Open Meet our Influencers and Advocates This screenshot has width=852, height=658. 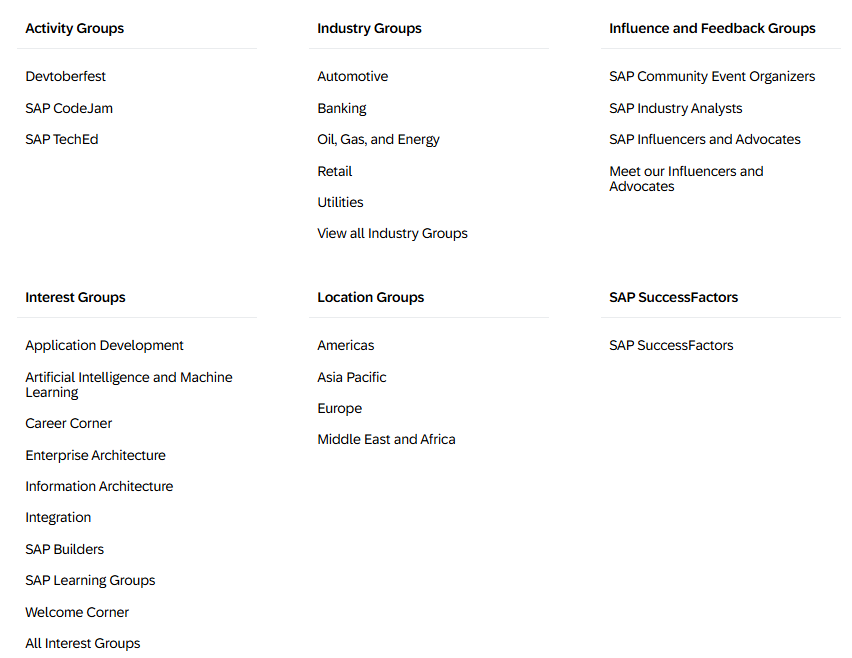coord(686,179)
